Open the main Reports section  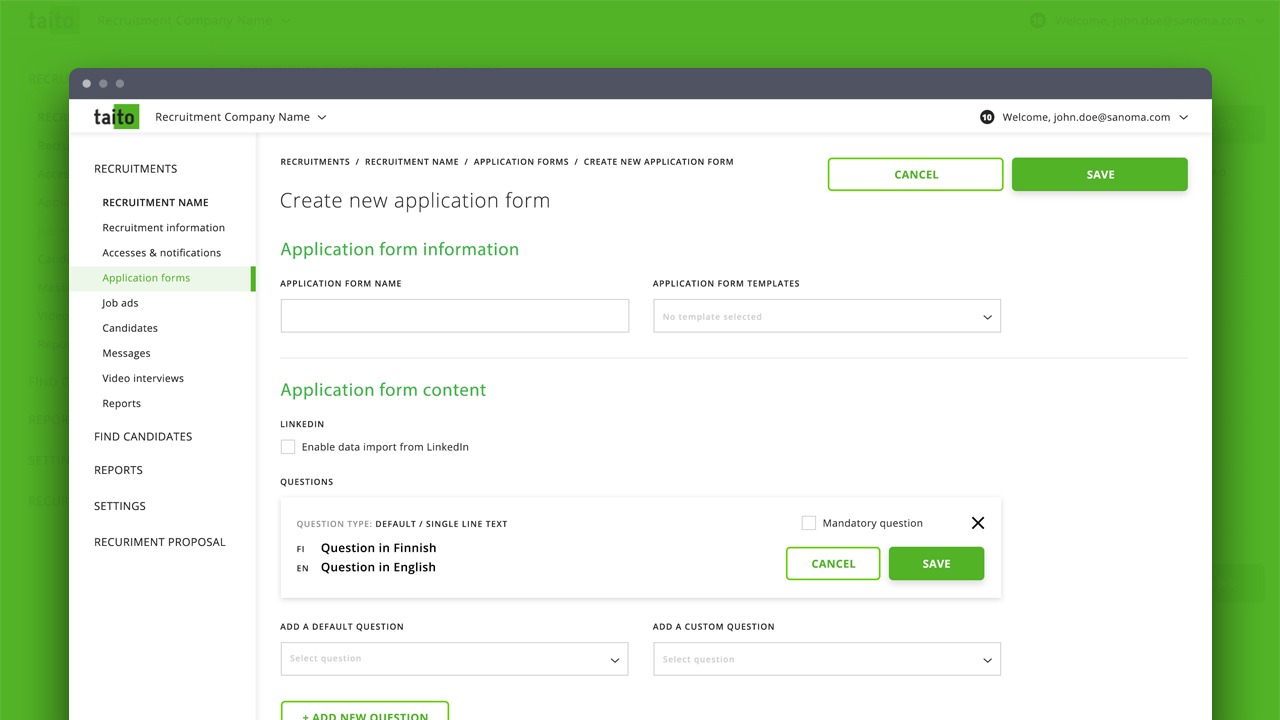point(118,470)
